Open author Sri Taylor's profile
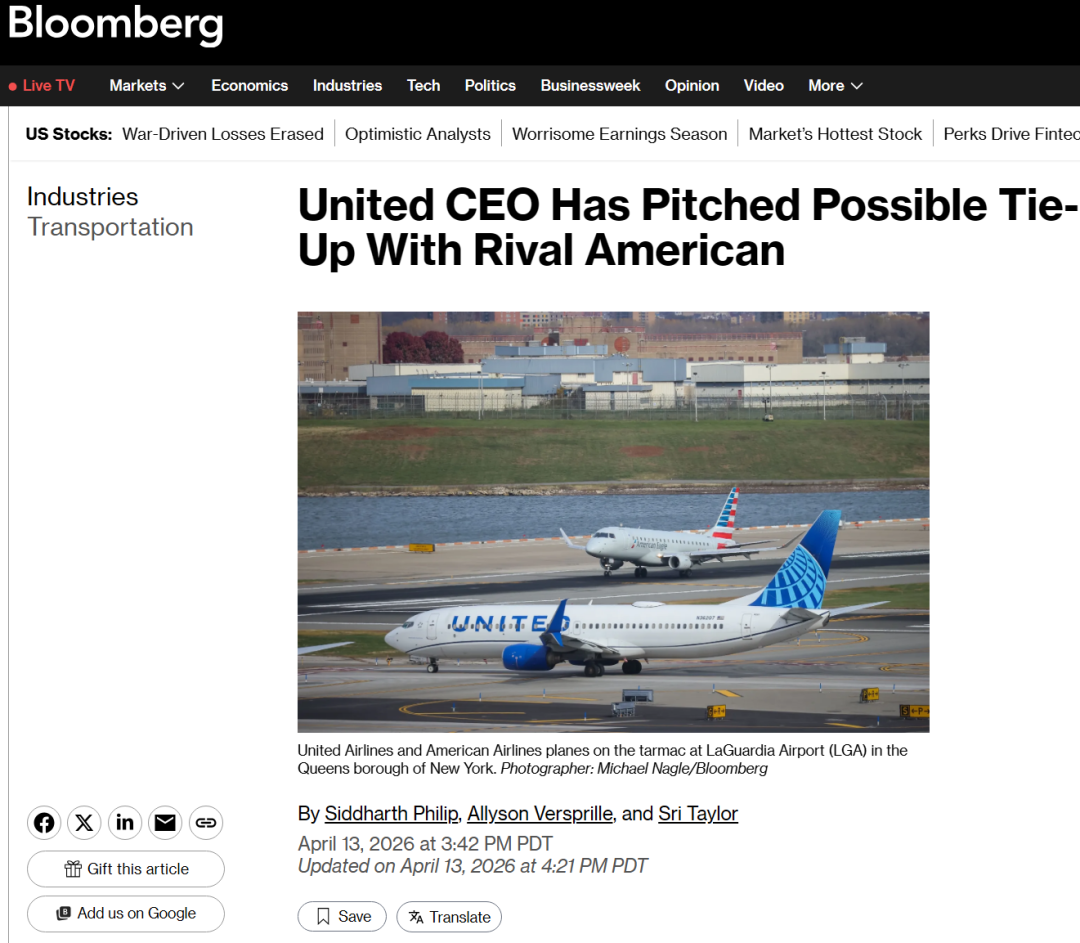This screenshot has height=943, width=1080. 698,814
